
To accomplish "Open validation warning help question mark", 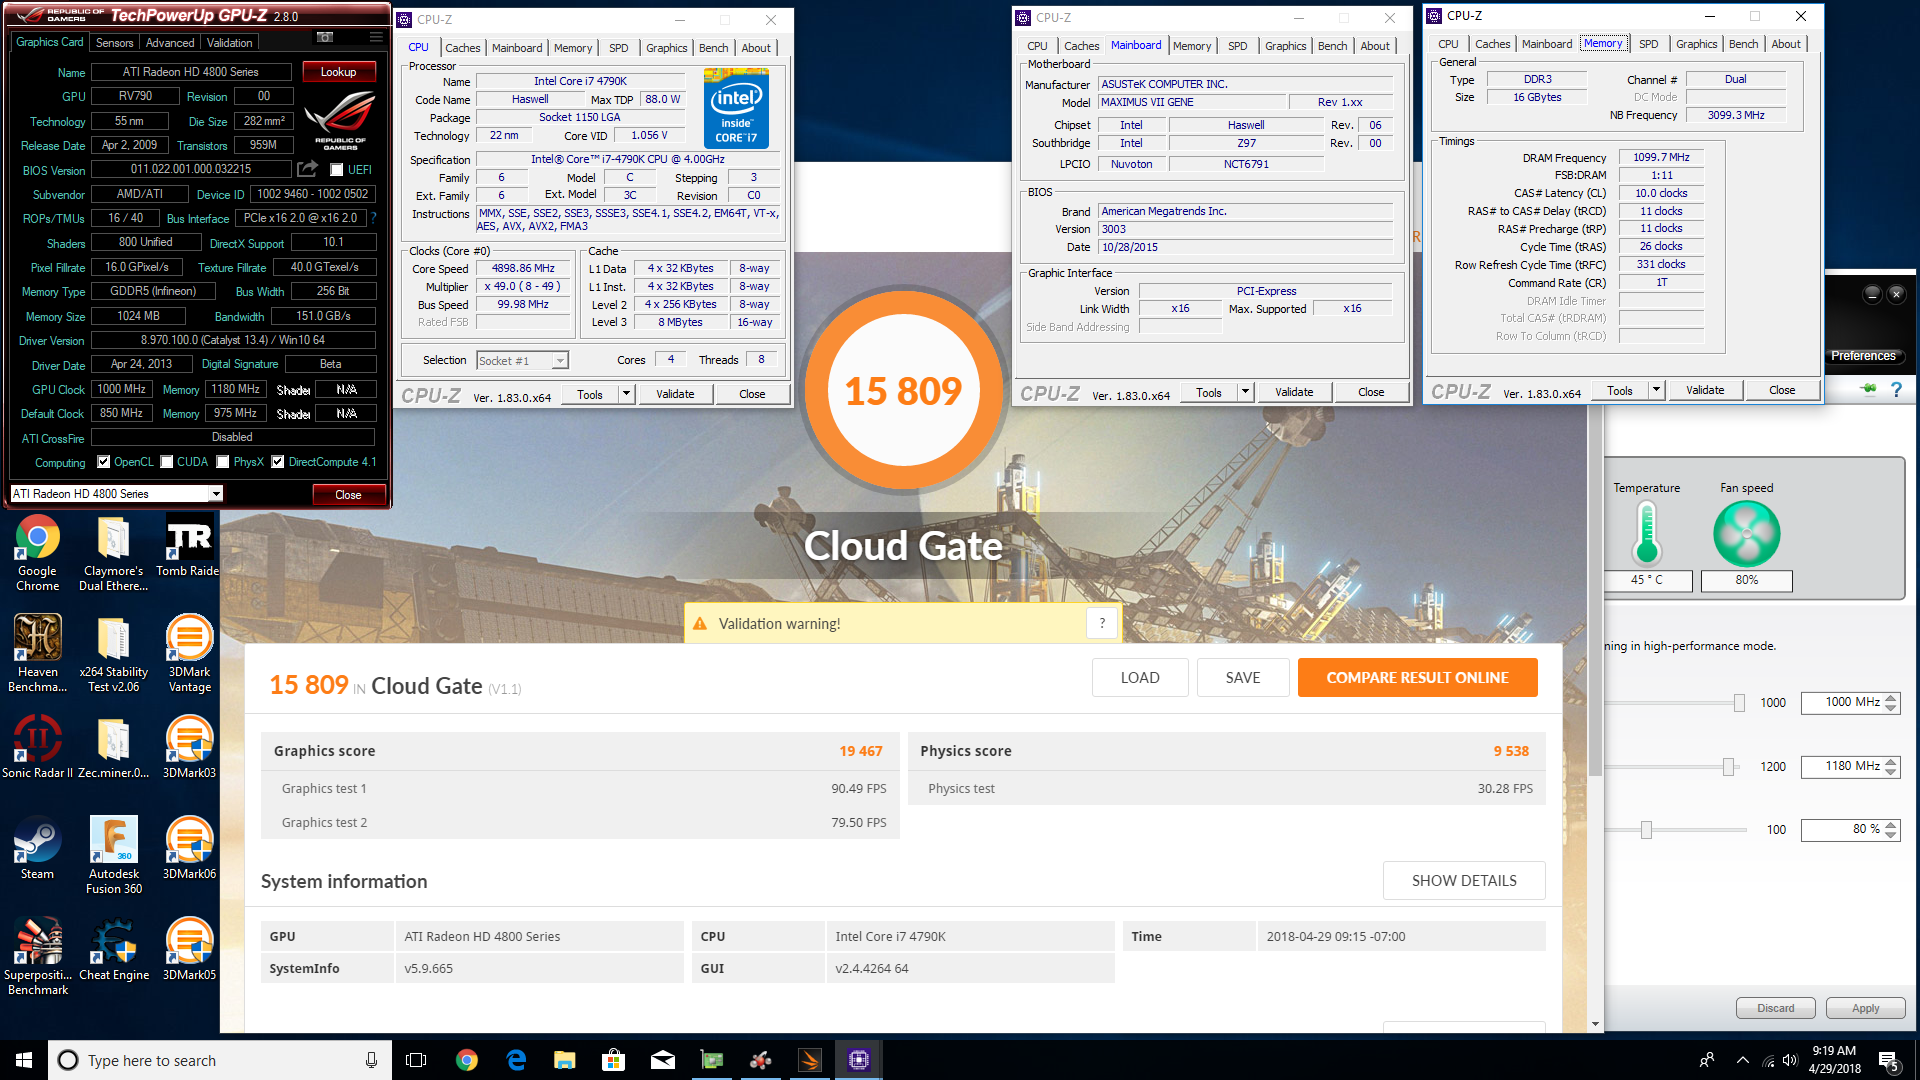I will click(1102, 623).
